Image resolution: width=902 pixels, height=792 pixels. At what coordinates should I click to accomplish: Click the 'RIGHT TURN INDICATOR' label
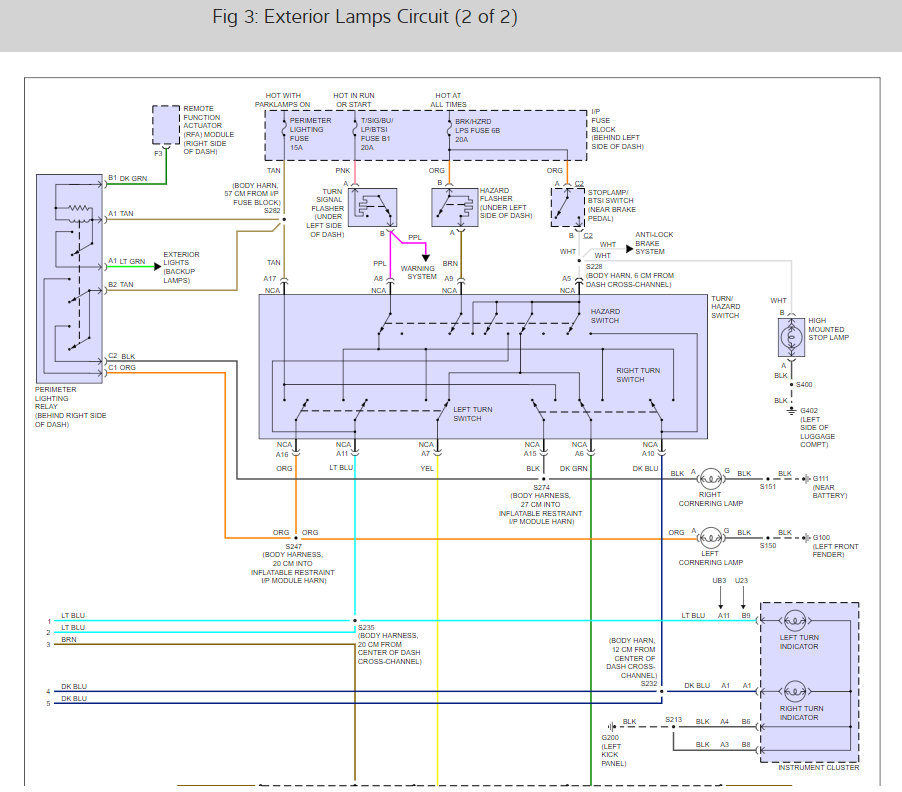click(801, 713)
